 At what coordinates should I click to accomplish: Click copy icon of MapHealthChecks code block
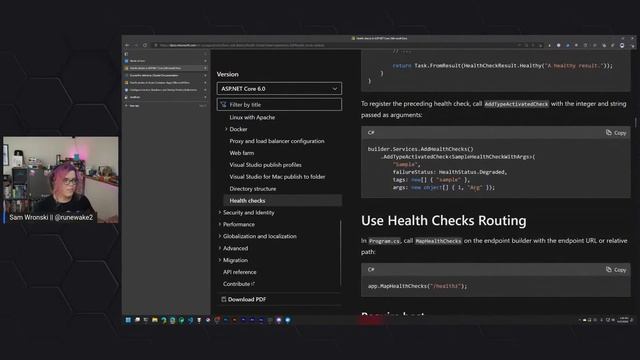tap(609, 269)
